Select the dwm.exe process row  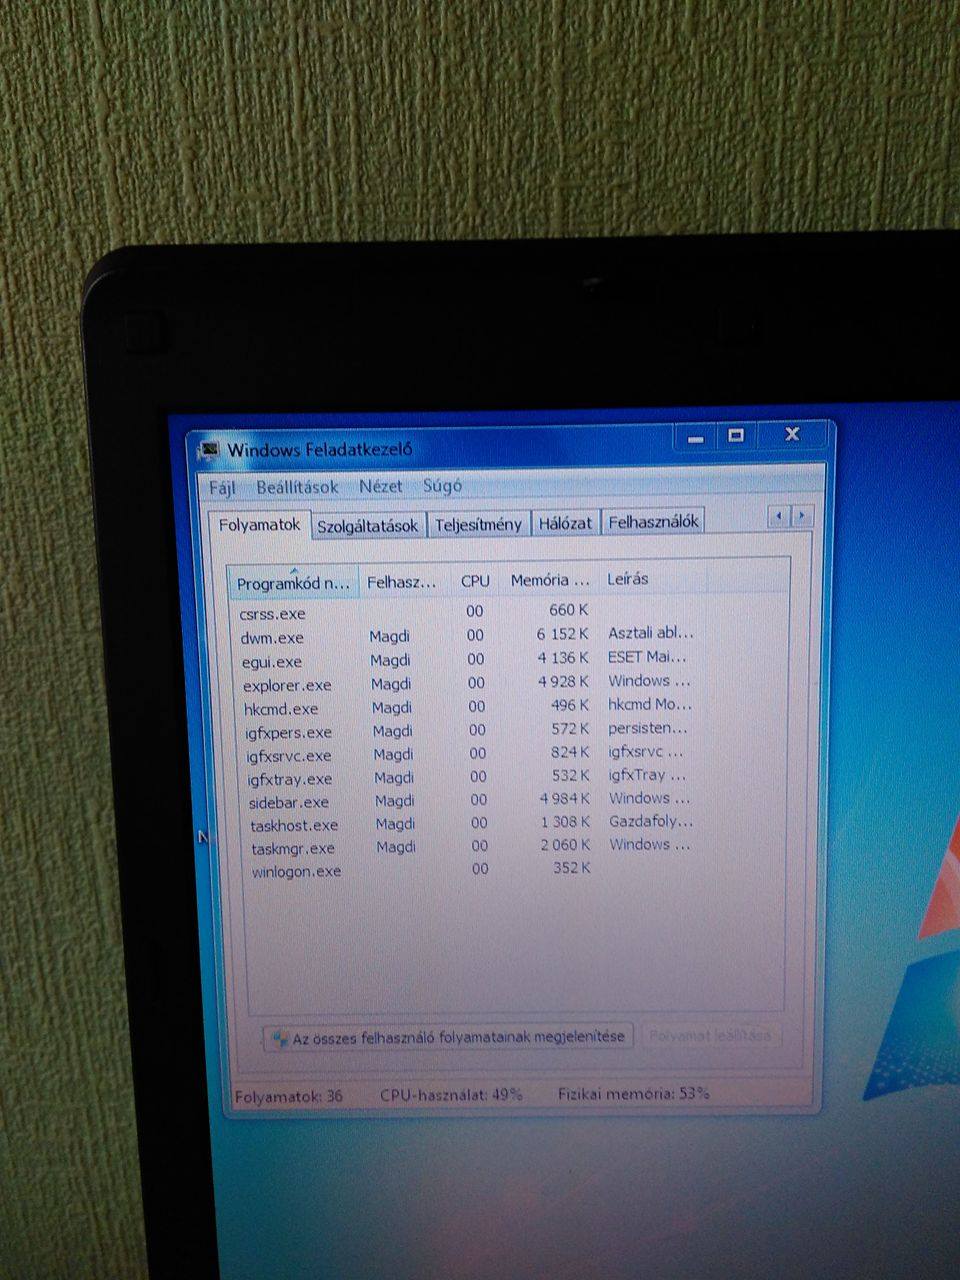466,636
